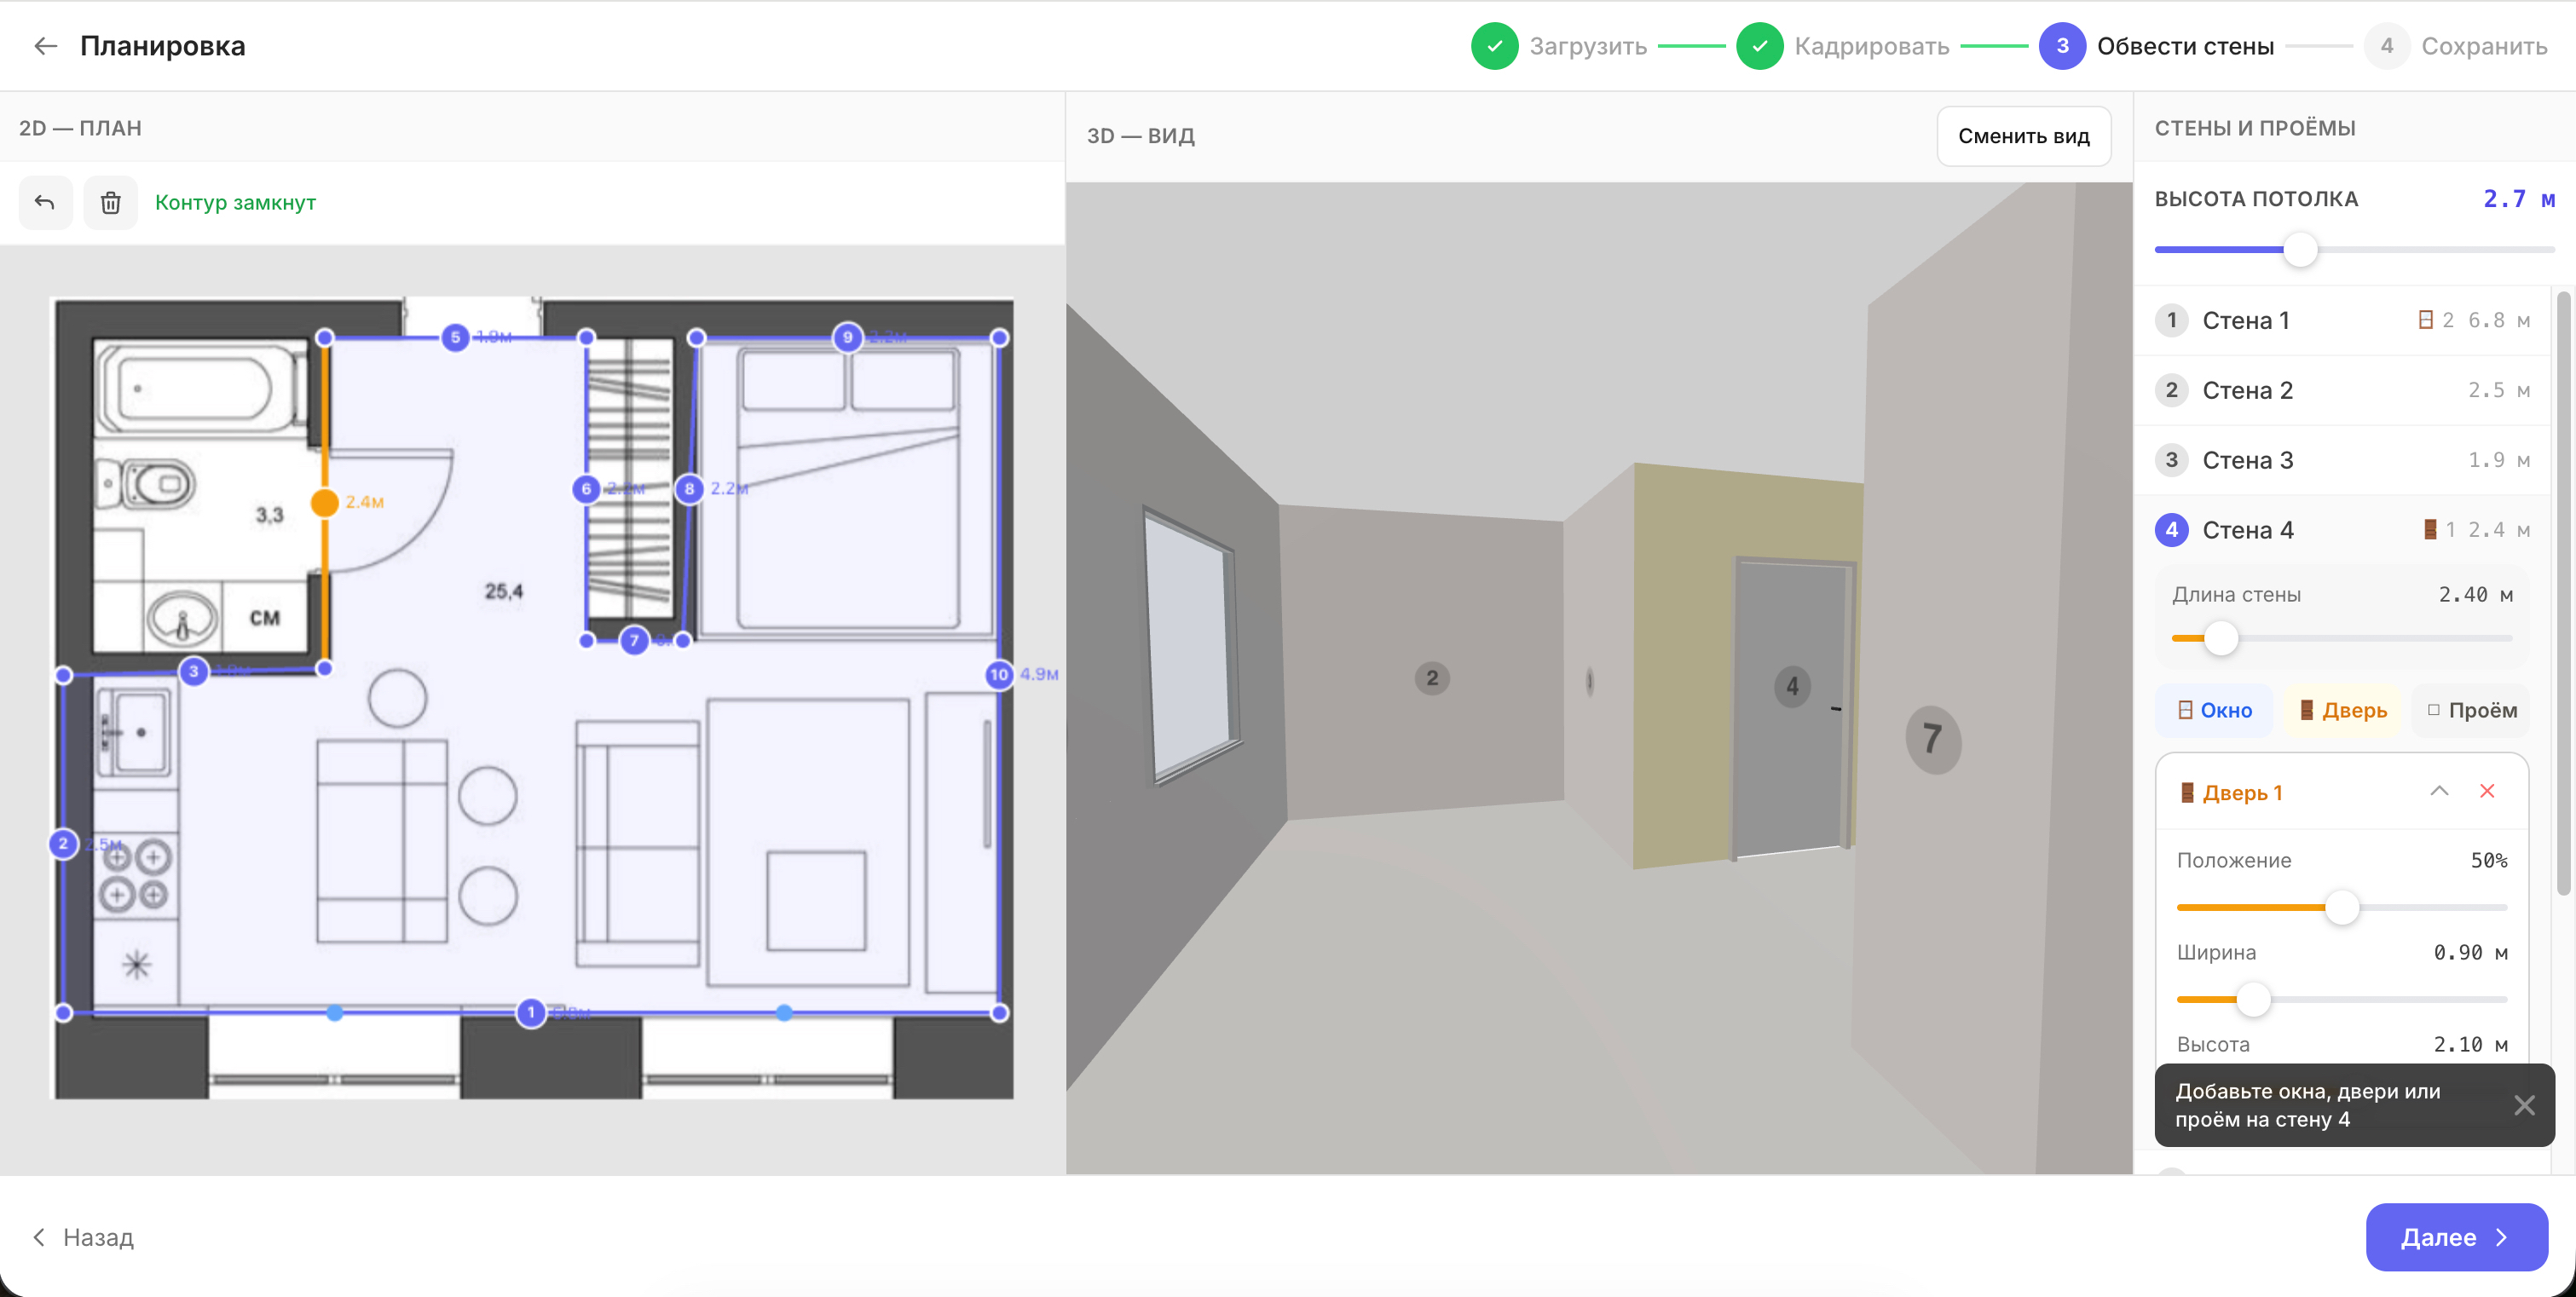Click the orange wall 4 midpoint handle
This screenshot has height=1297, width=2576.
324,502
